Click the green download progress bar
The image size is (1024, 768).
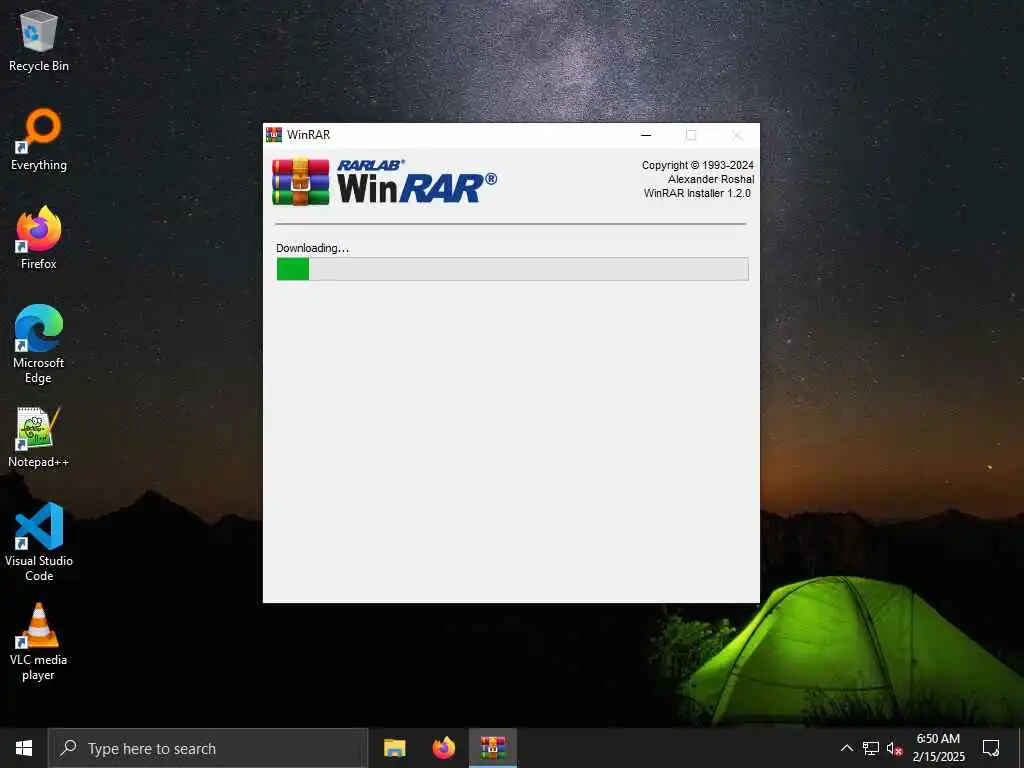[513, 269]
